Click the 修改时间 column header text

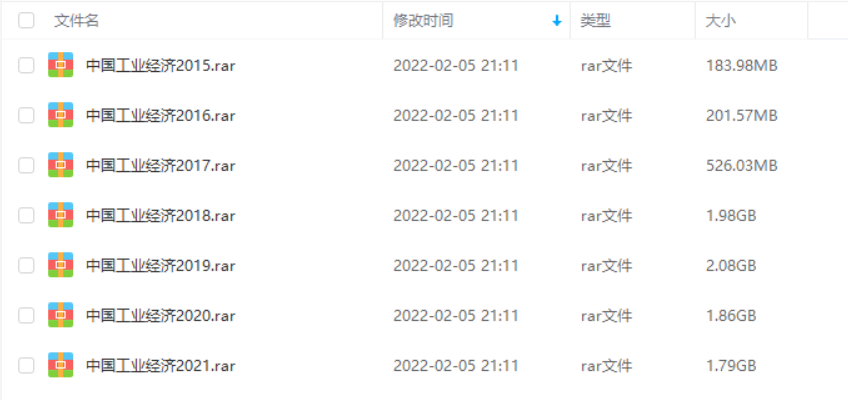[423, 21]
